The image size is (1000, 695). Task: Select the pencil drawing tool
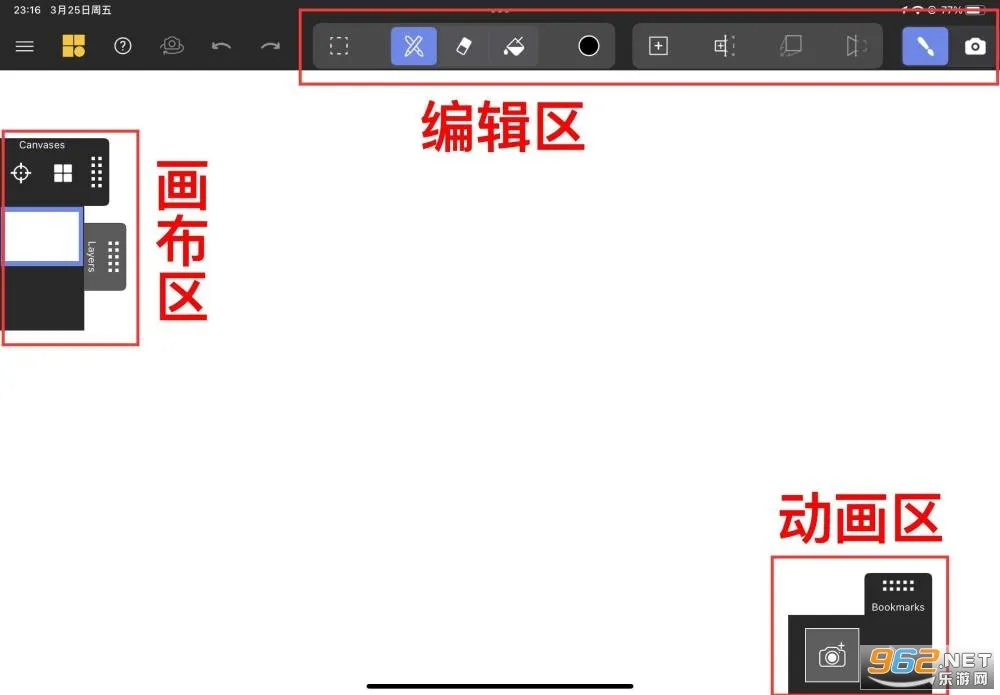coord(414,46)
